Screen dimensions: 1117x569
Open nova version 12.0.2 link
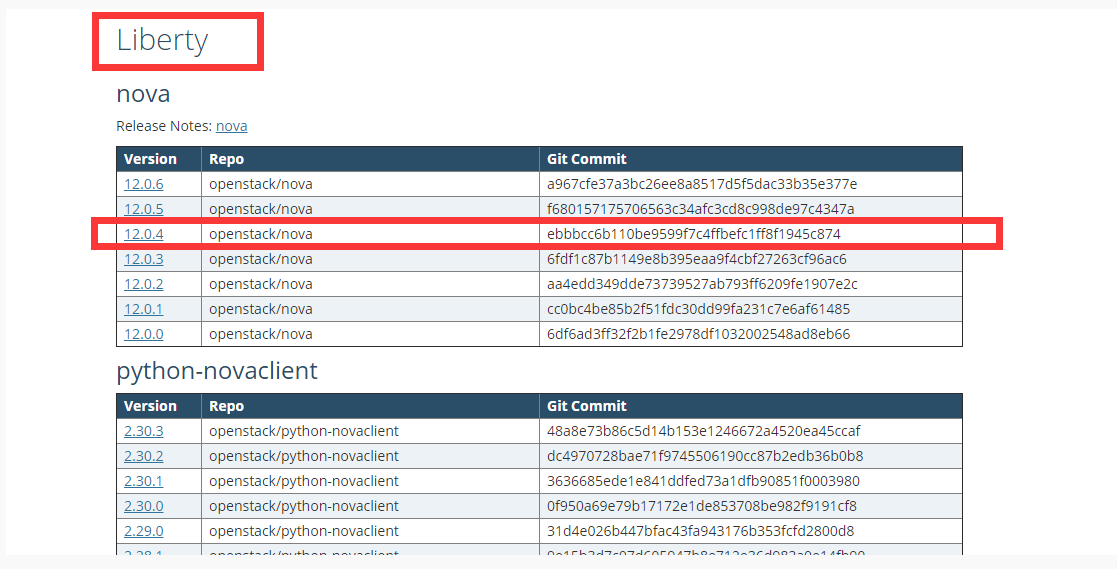[x=143, y=284]
